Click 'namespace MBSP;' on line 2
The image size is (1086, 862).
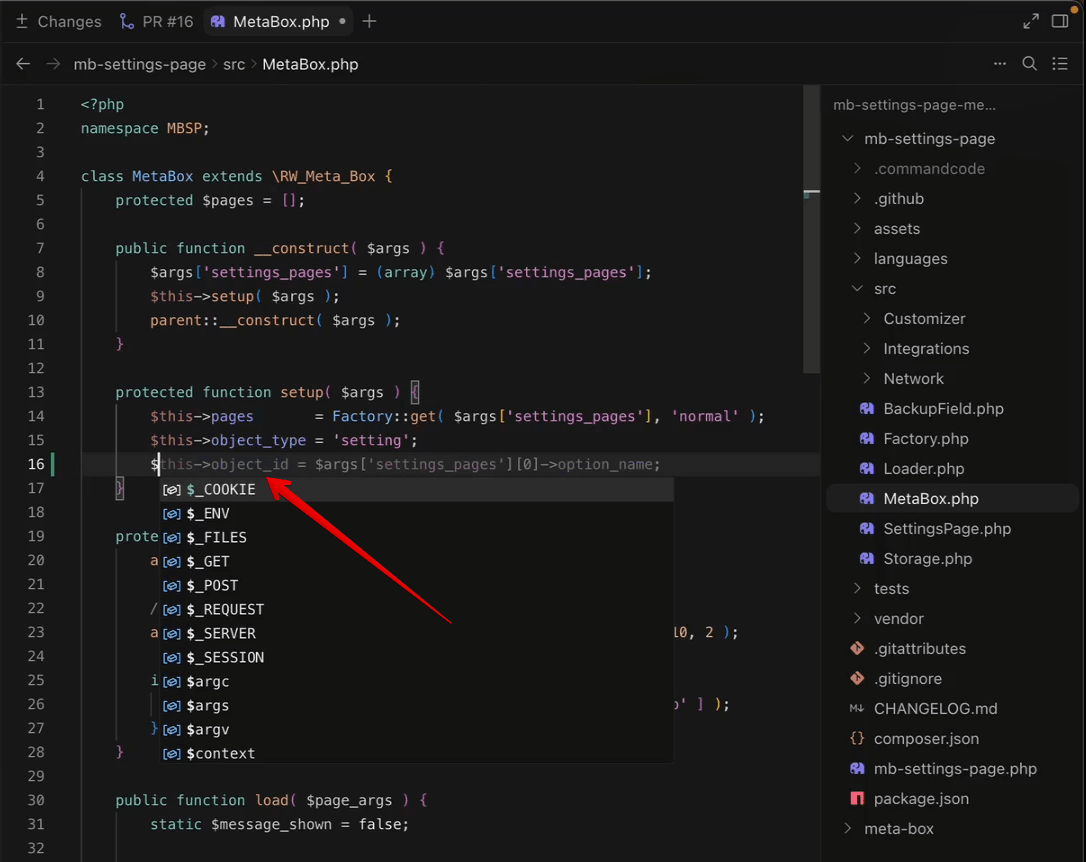click(145, 129)
